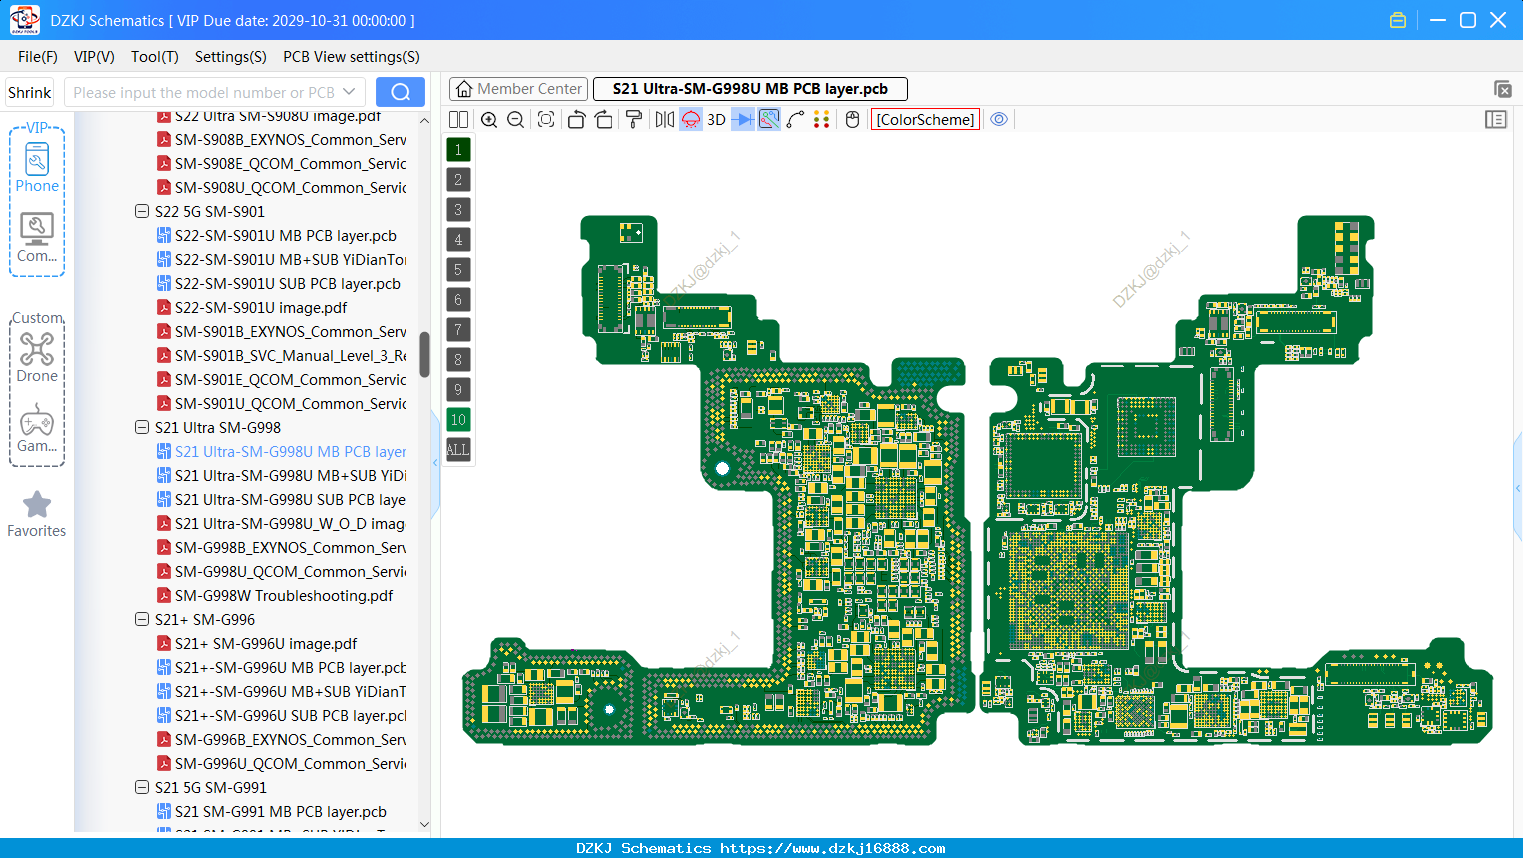Open the Tool(T) menu
This screenshot has width=1523, height=858.
pos(155,57)
